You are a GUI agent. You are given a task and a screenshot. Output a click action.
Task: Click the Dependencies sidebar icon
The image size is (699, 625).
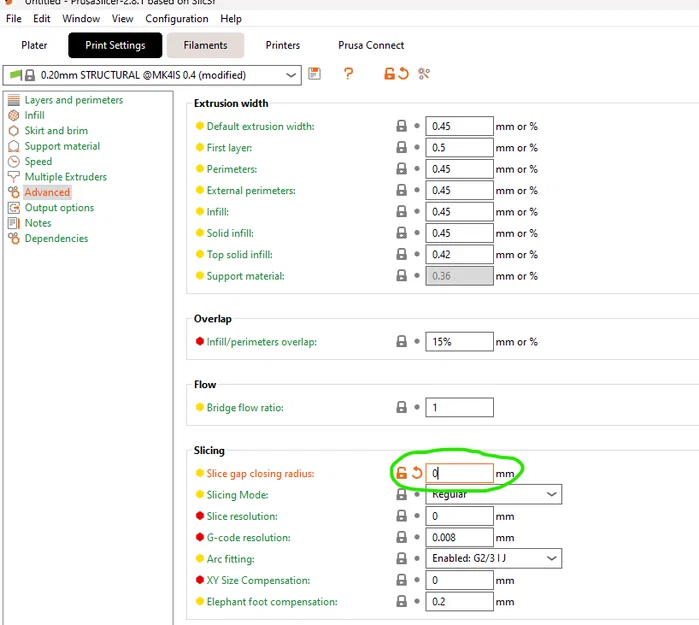[14, 238]
